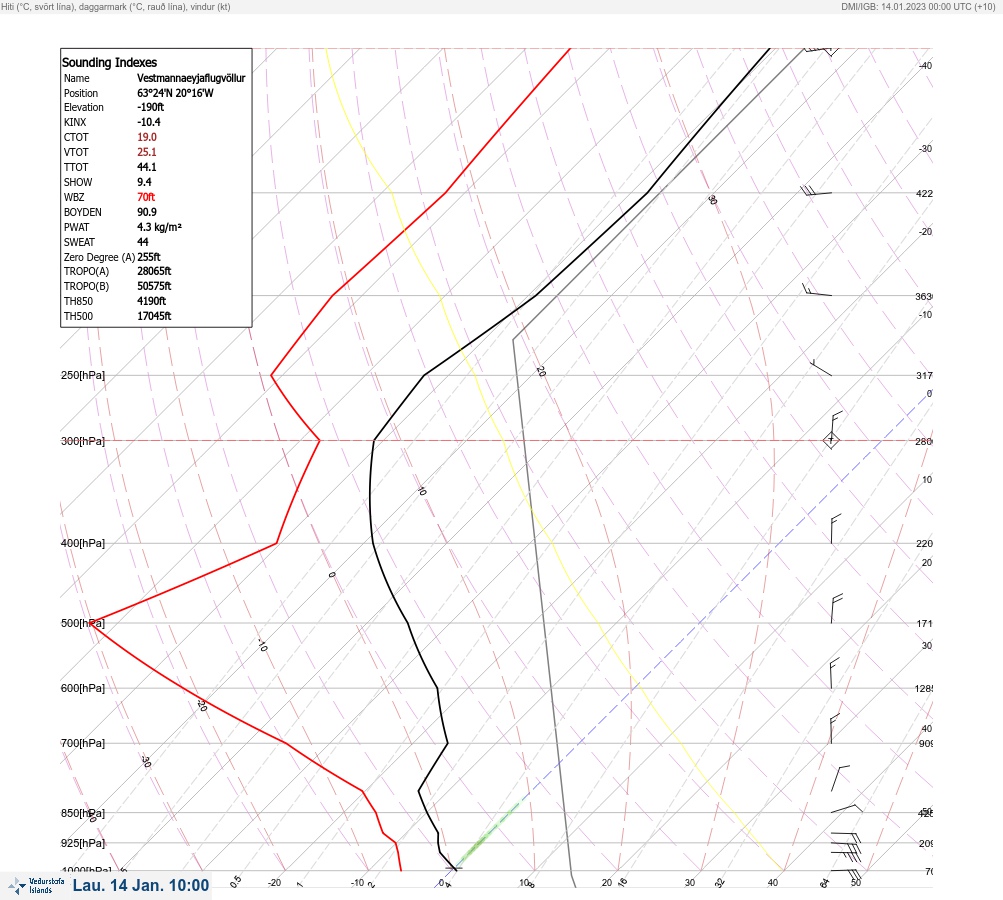Click the wind barb at the 850 hPa level

click(847, 809)
